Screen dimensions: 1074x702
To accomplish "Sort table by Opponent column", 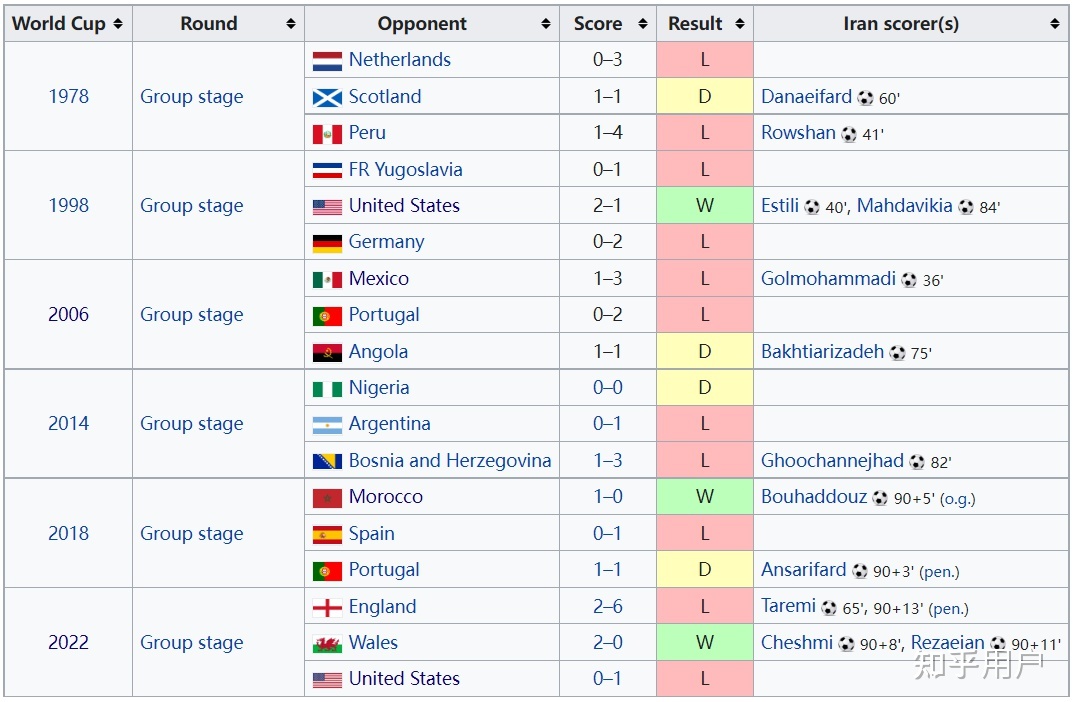I will [546, 24].
